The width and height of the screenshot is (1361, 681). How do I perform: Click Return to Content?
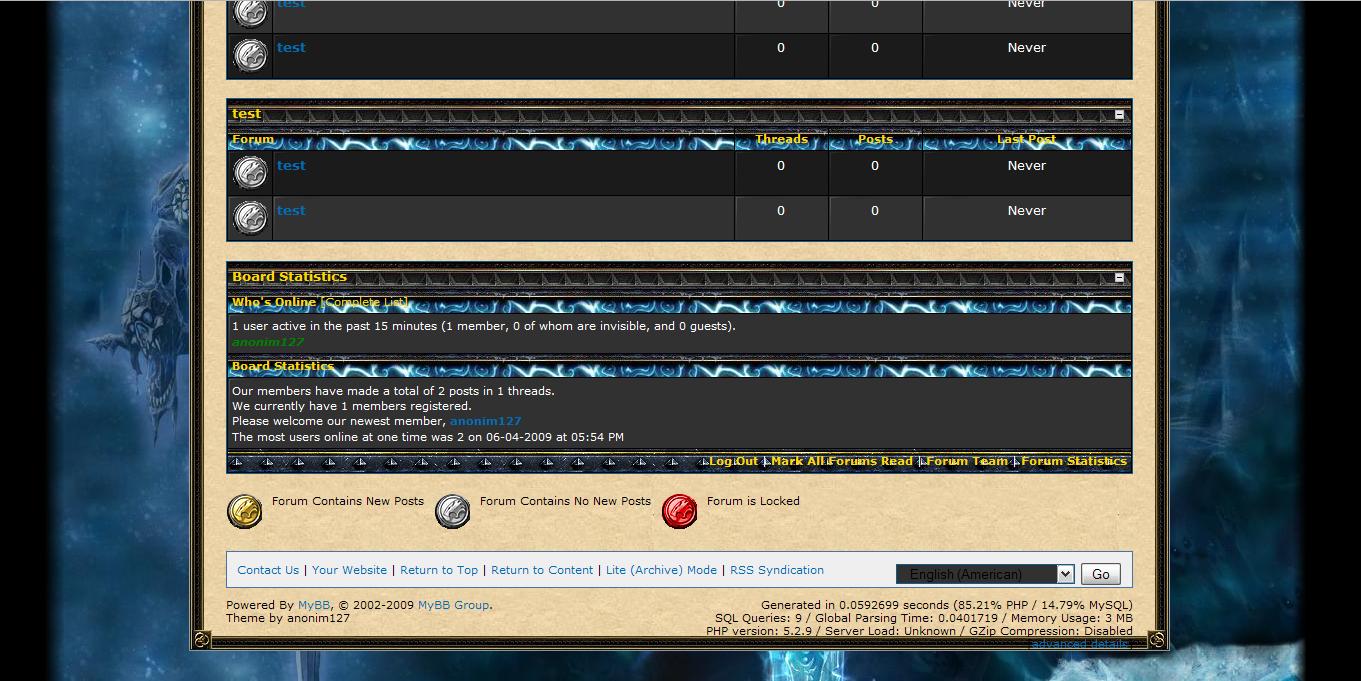[542, 570]
